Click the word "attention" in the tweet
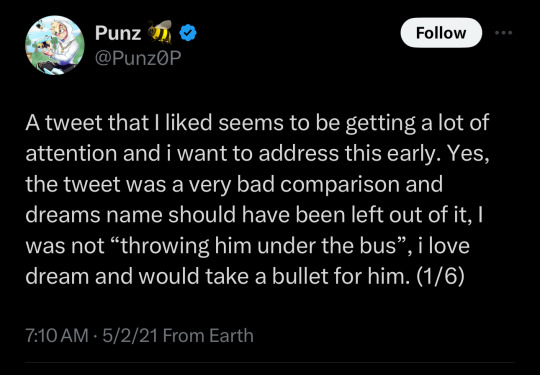 72,154
